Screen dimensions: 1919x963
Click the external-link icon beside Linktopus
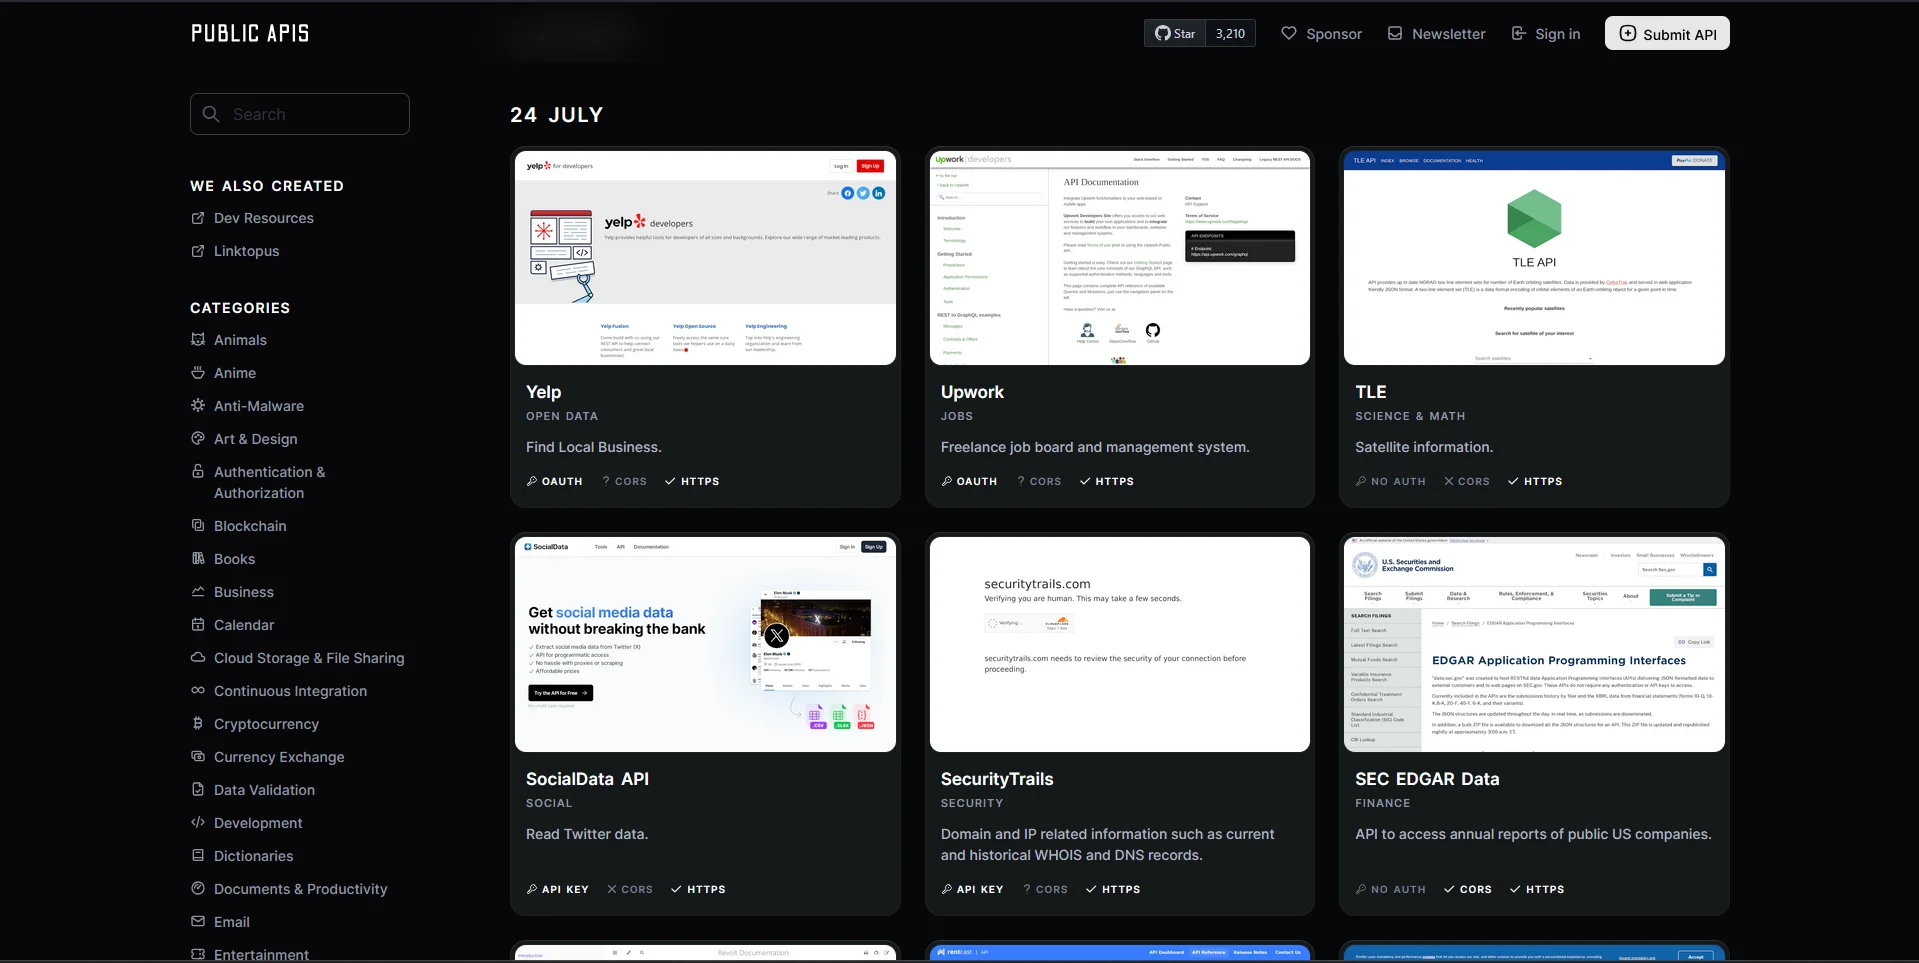(x=198, y=251)
